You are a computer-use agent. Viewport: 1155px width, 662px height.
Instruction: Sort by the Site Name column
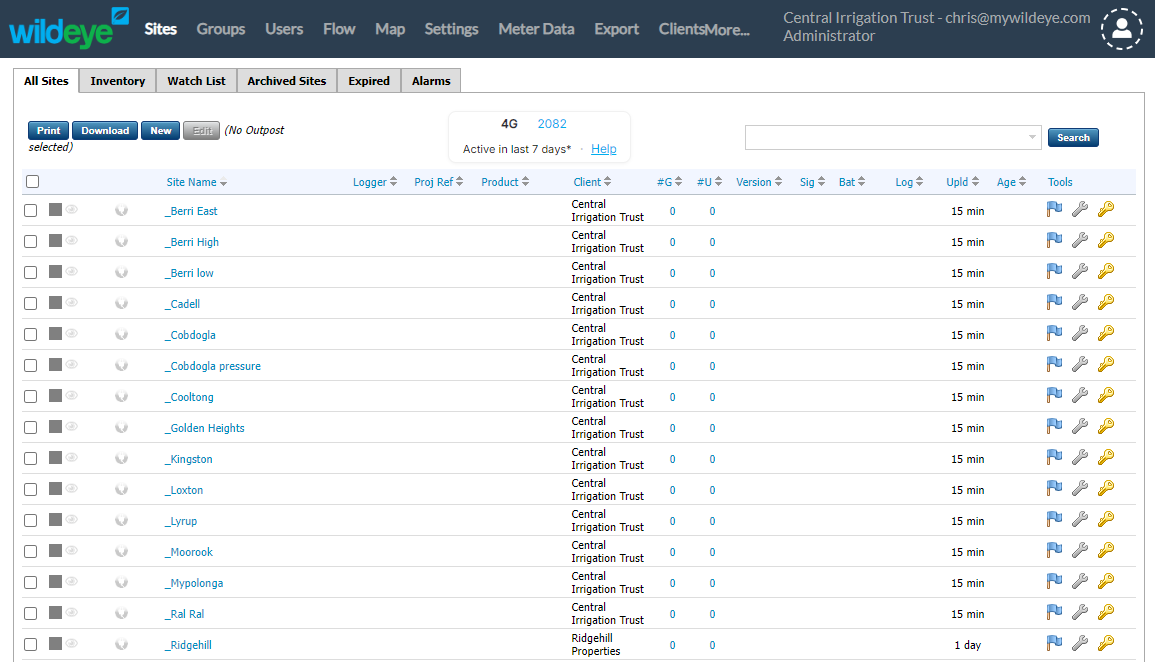[196, 182]
